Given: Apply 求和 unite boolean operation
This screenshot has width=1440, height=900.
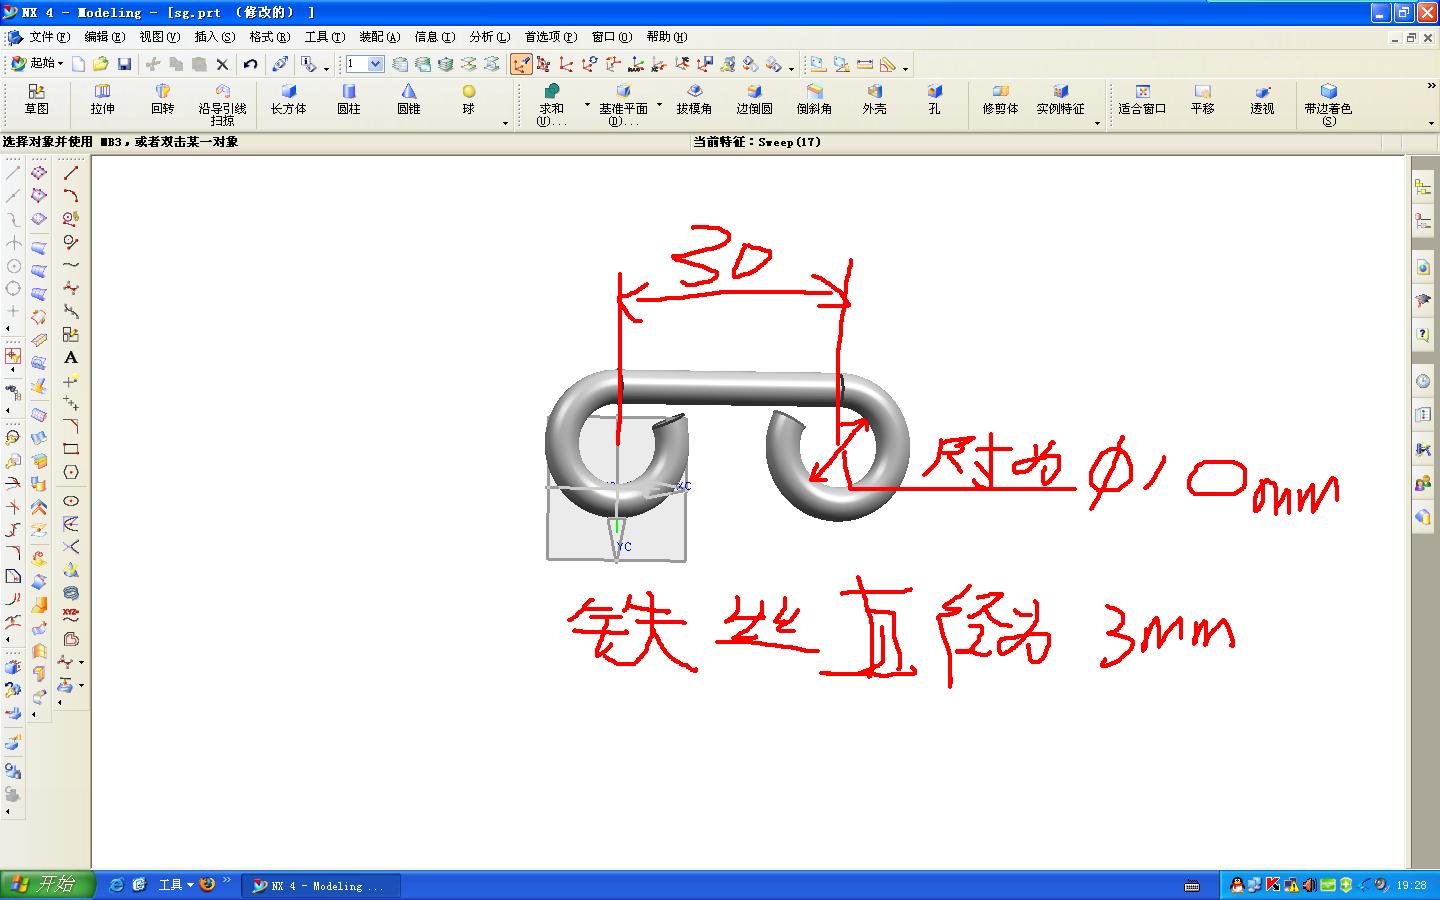Looking at the screenshot, I should (551, 104).
